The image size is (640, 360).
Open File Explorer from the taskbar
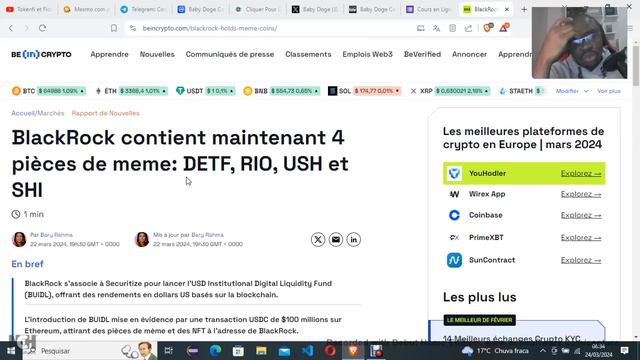[261, 351]
